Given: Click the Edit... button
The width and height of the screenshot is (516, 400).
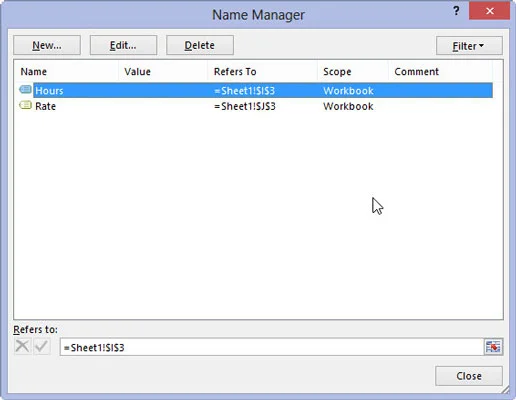Looking at the screenshot, I should [123, 45].
